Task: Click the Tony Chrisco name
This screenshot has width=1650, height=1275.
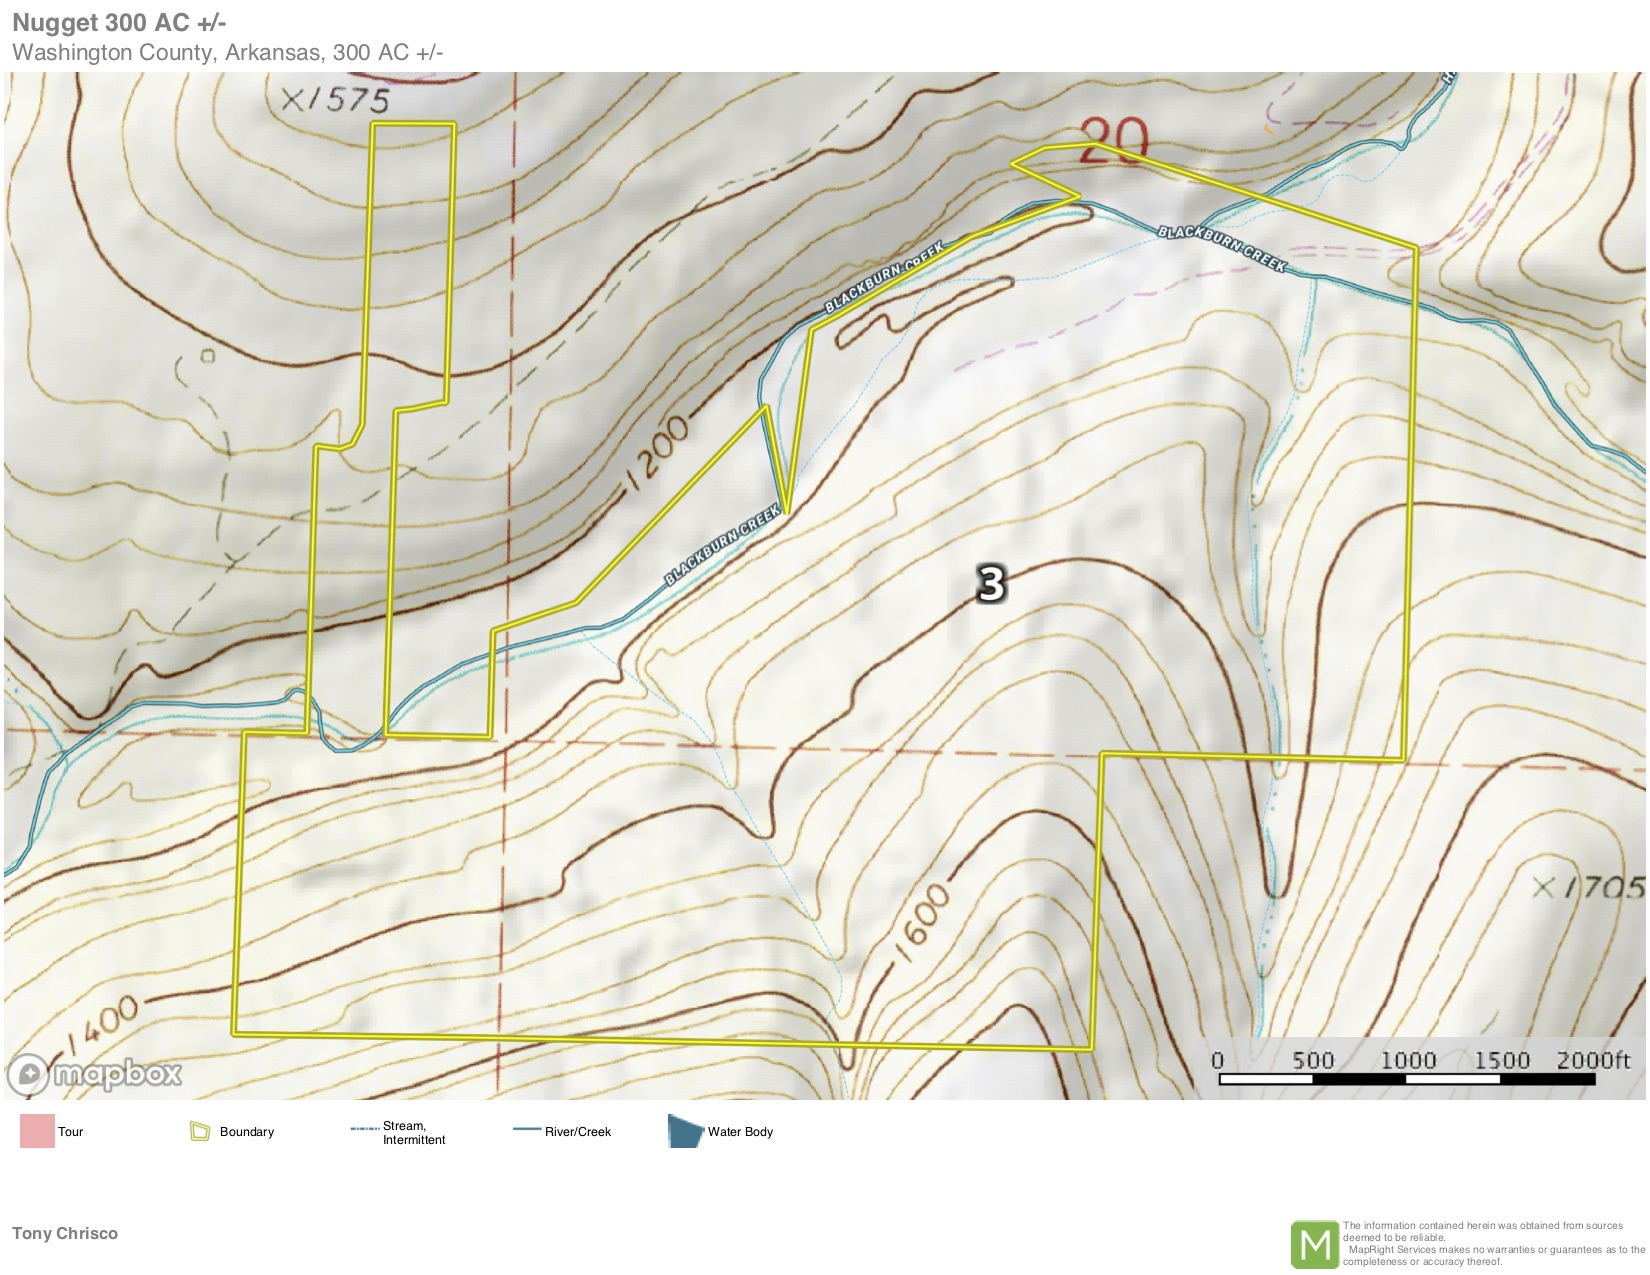Action: [x=65, y=1233]
